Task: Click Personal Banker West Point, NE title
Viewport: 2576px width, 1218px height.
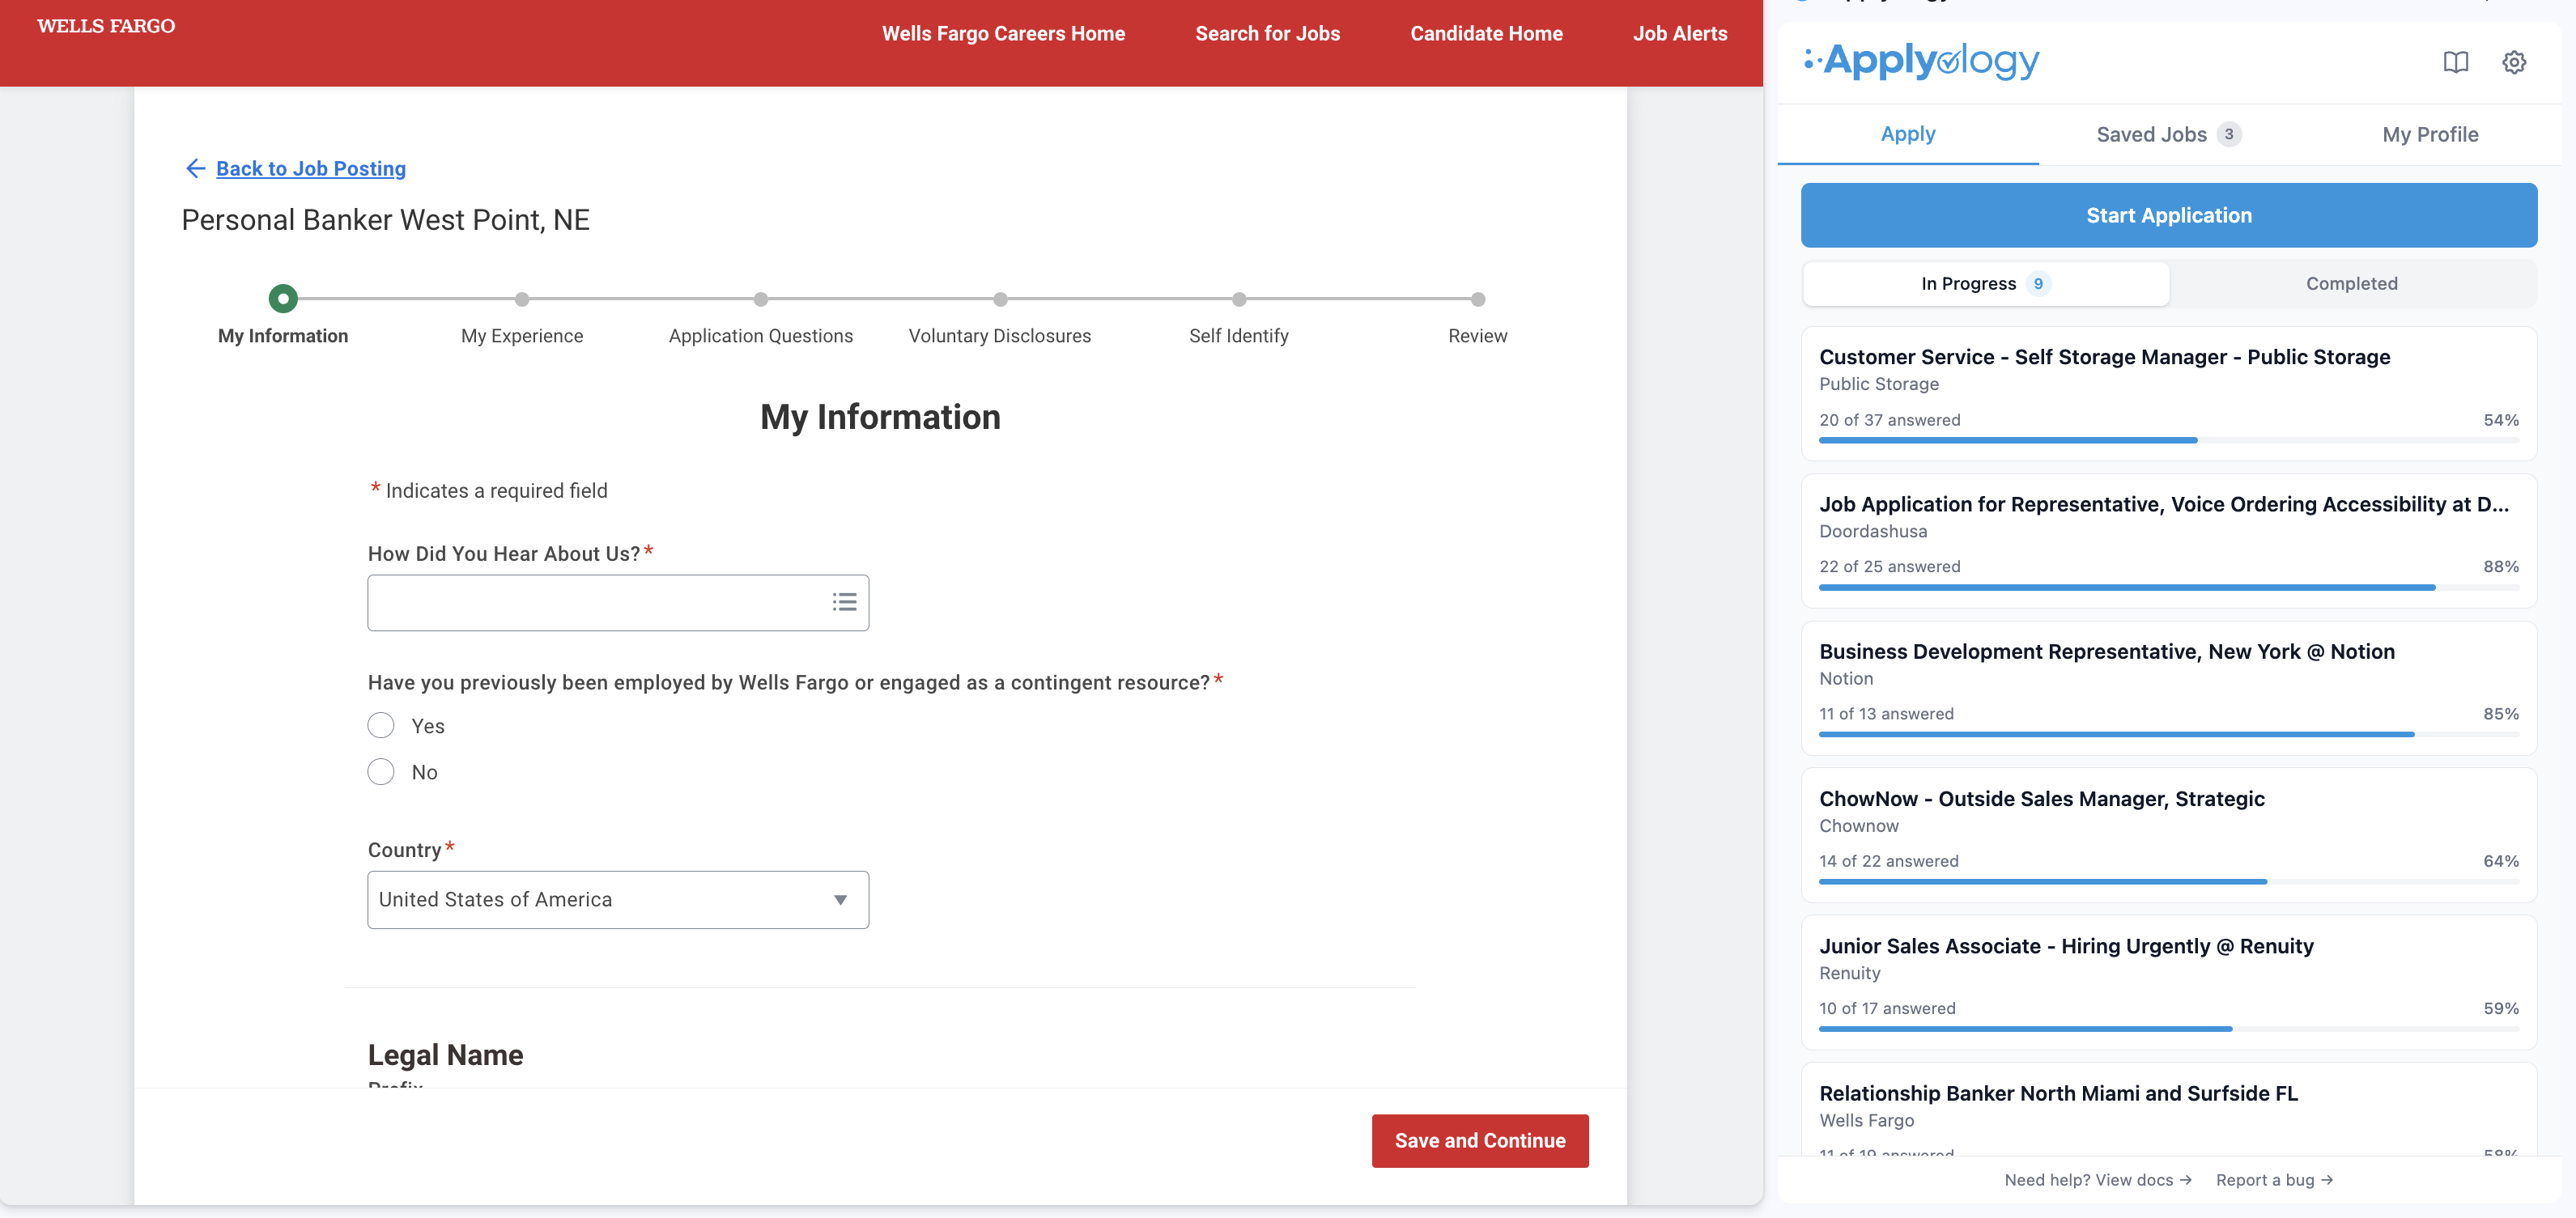Action: (x=385, y=220)
